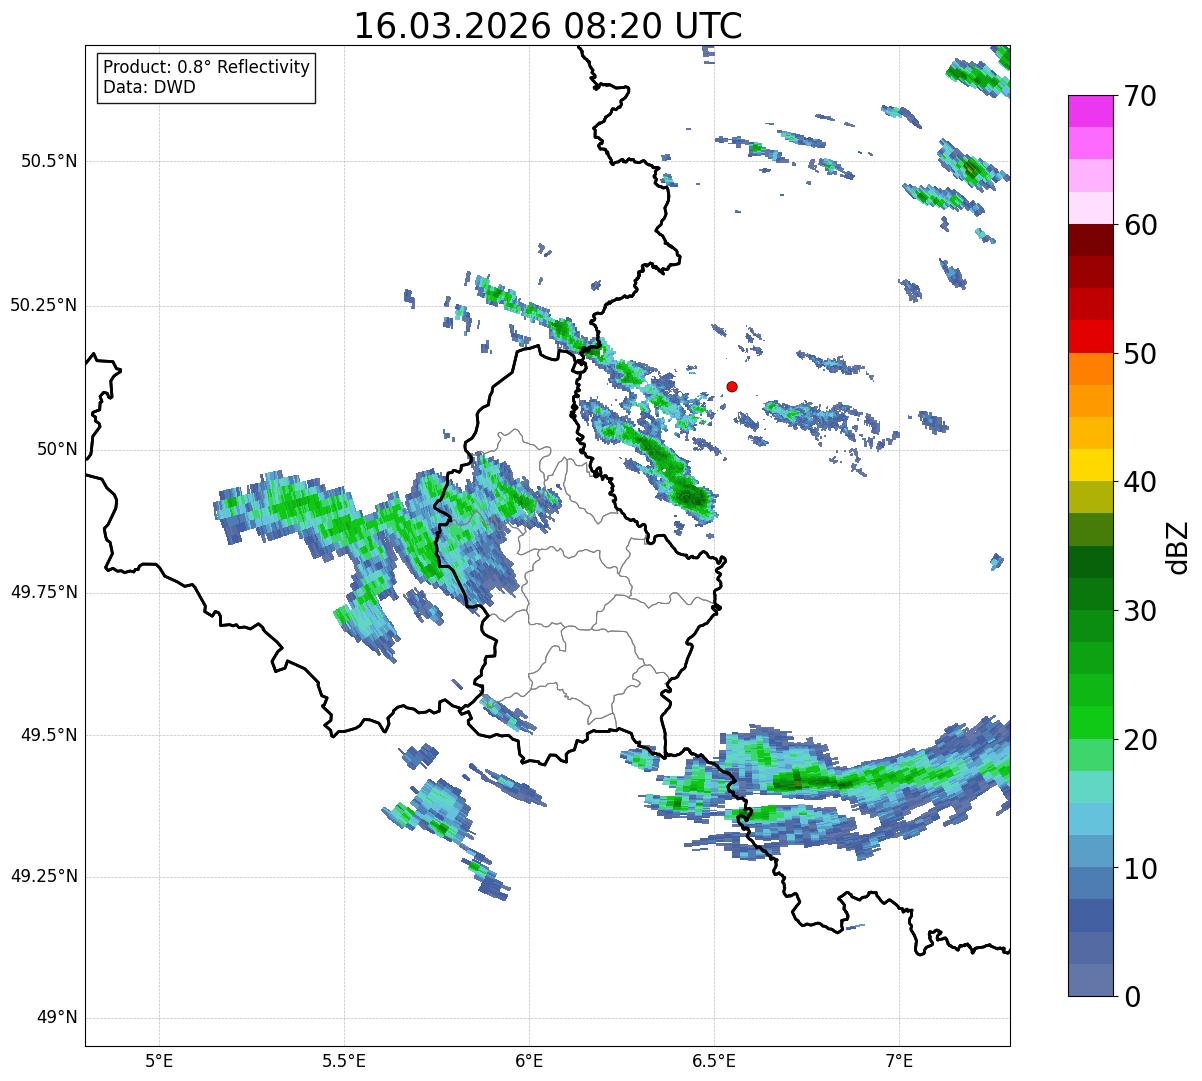Click the '6°E' longitude label
1202x1081 pixels.
[x=529, y=1061]
